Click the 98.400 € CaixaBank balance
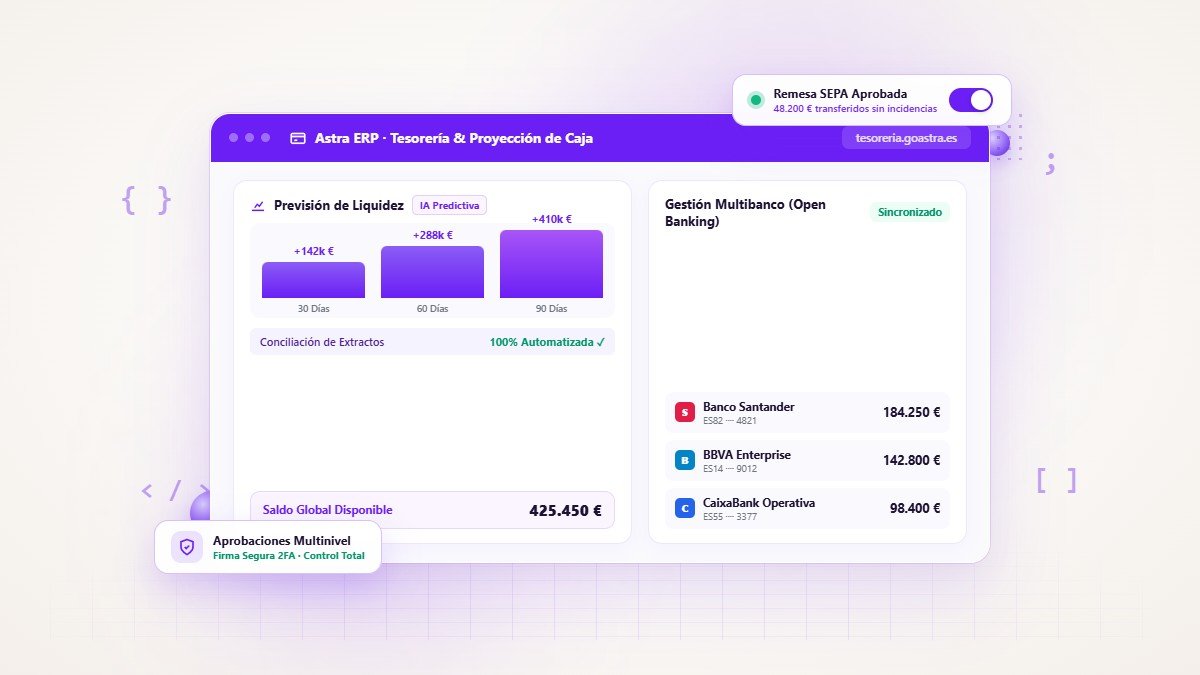 pos(915,508)
